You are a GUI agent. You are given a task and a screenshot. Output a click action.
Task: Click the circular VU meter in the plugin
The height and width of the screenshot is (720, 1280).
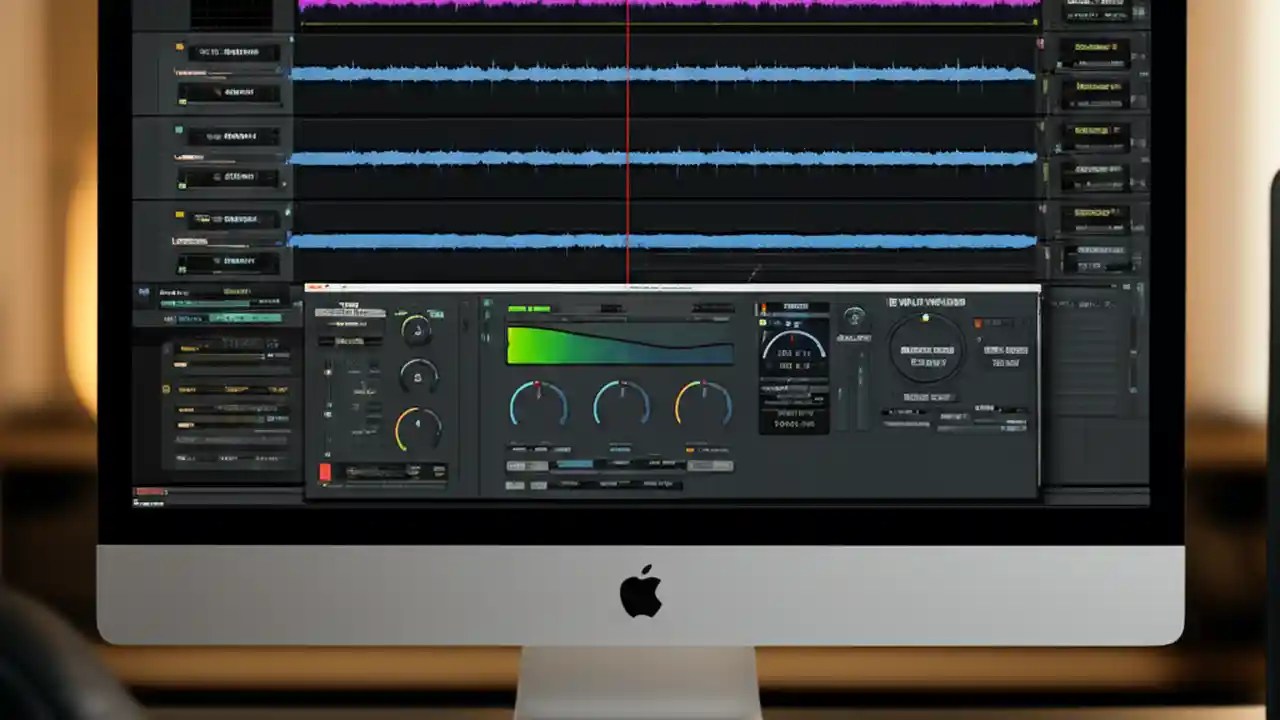925,348
